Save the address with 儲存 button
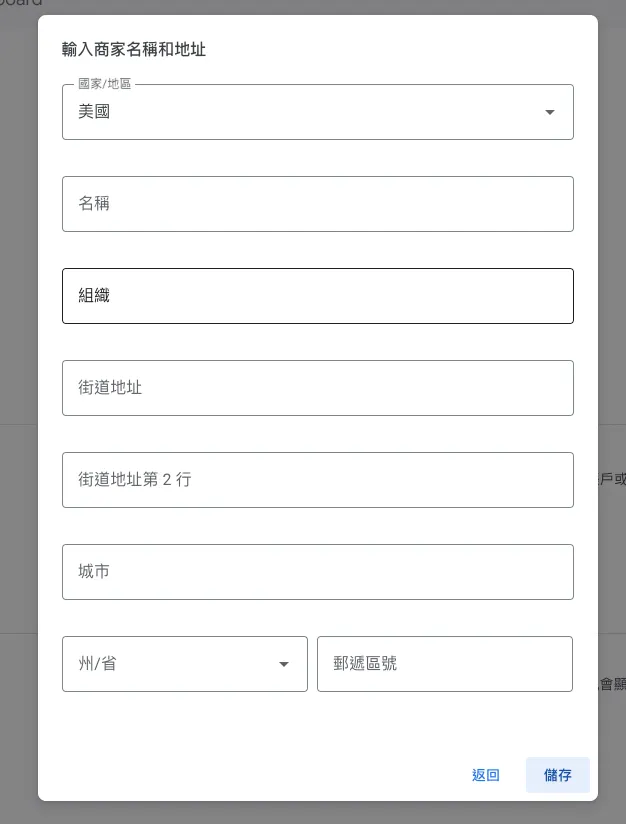Screen dimensions: 626x824 coord(557,775)
